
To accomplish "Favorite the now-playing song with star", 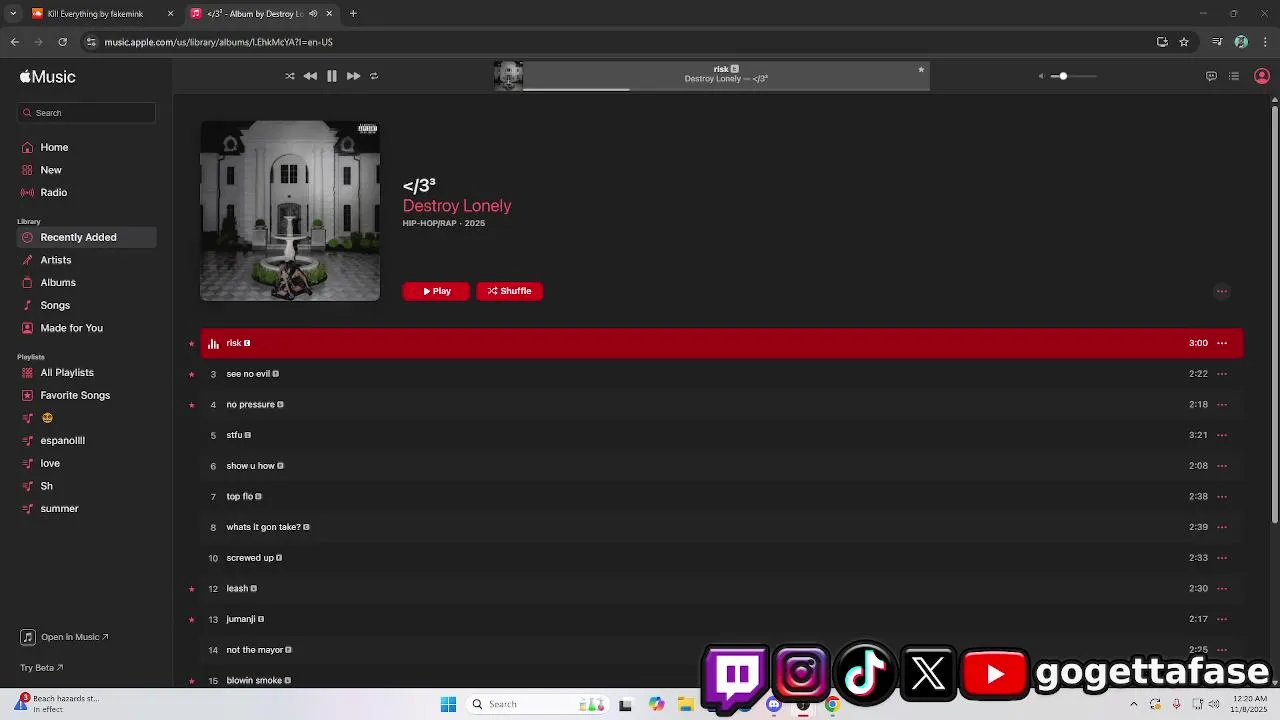I will pyautogui.click(x=921, y=70).
